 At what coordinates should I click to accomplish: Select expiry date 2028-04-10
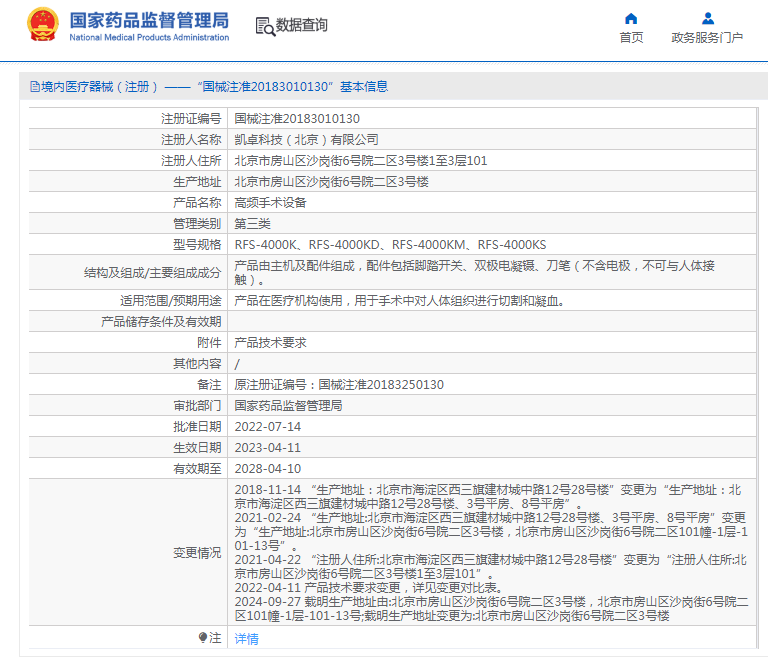point(267,469)
